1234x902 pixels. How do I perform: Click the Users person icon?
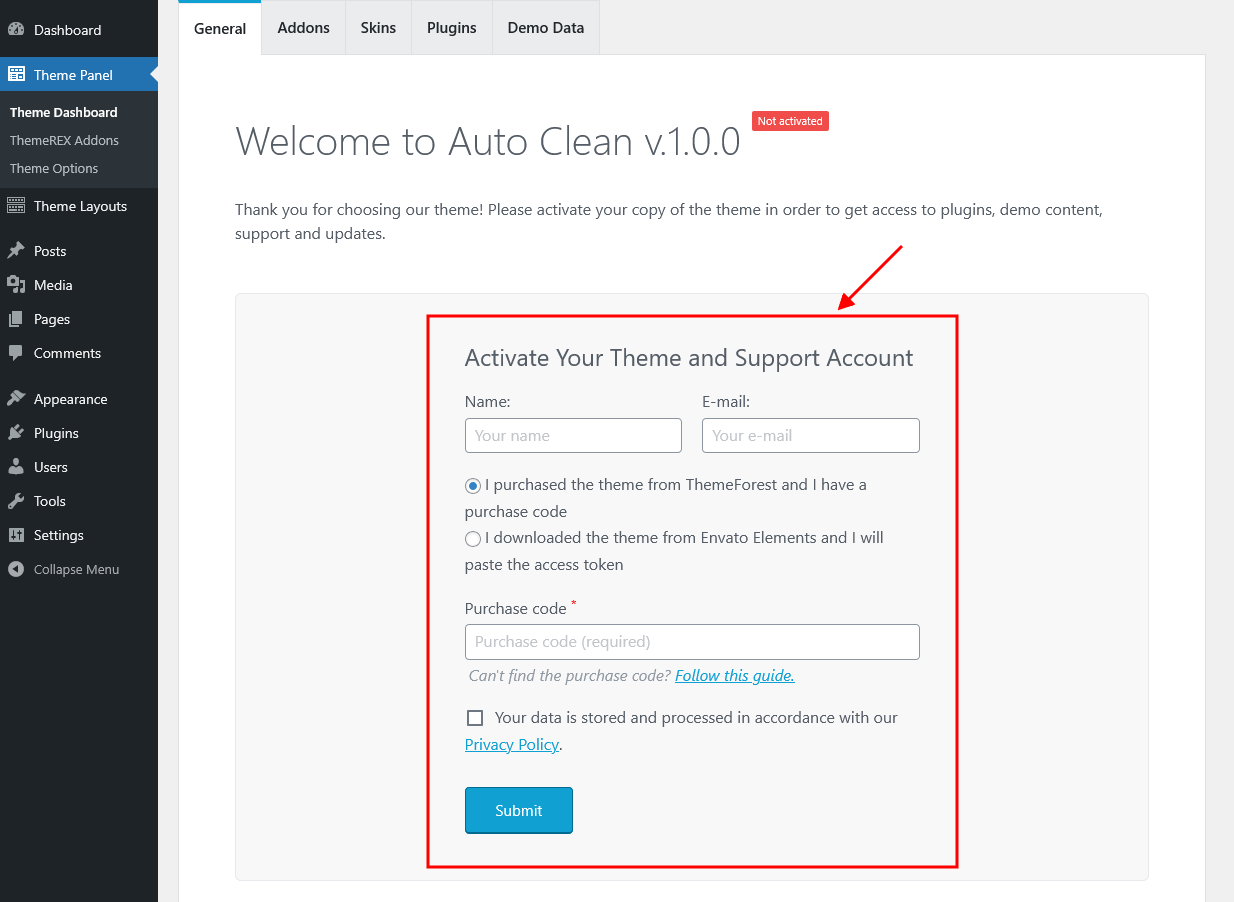[x=16, y=467]
